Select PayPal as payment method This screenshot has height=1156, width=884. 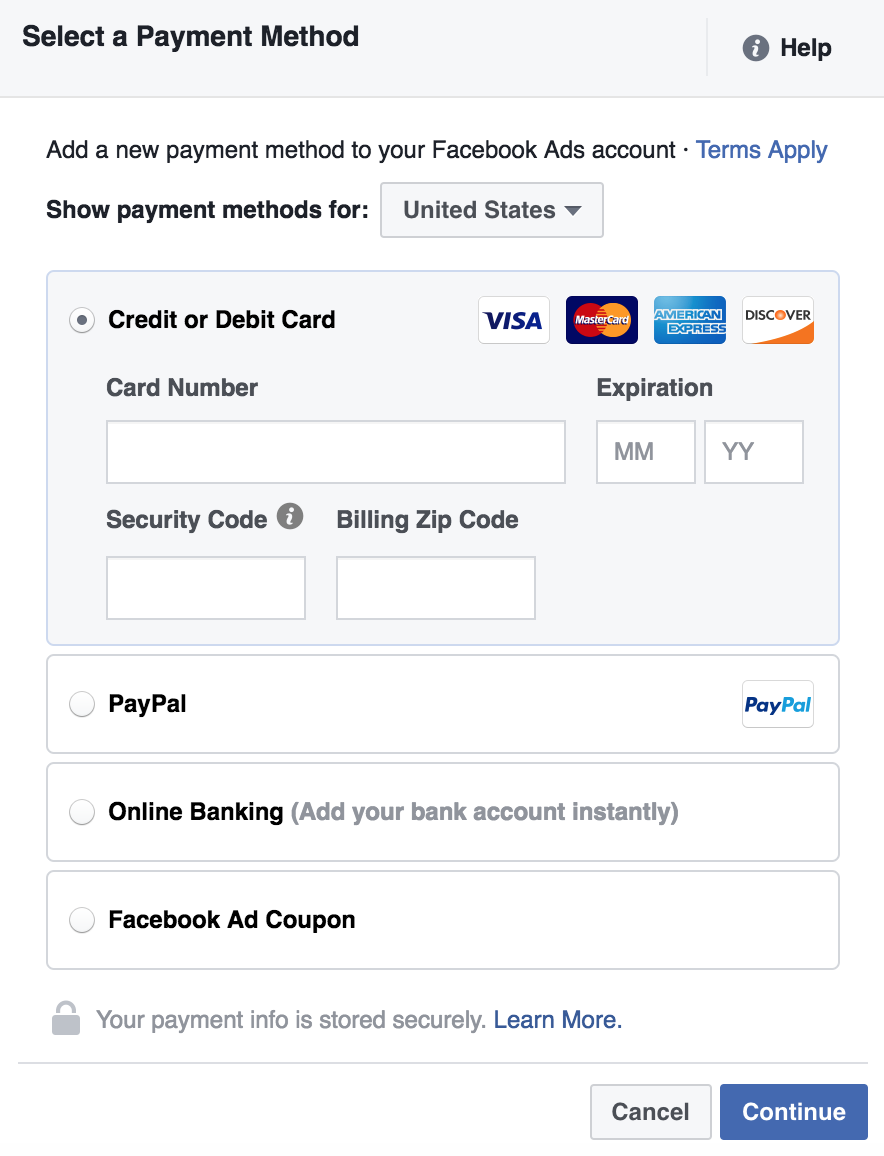pyautogui.click(x=81, y=704)
